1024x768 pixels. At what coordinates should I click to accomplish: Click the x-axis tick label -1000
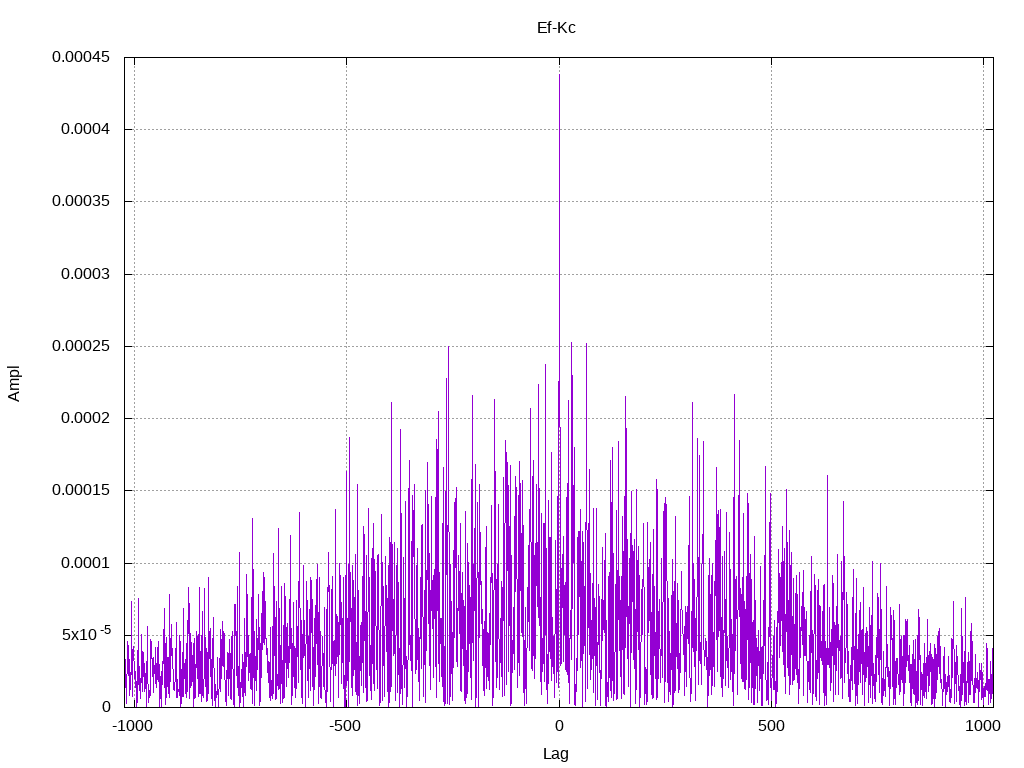click(133, 726)
